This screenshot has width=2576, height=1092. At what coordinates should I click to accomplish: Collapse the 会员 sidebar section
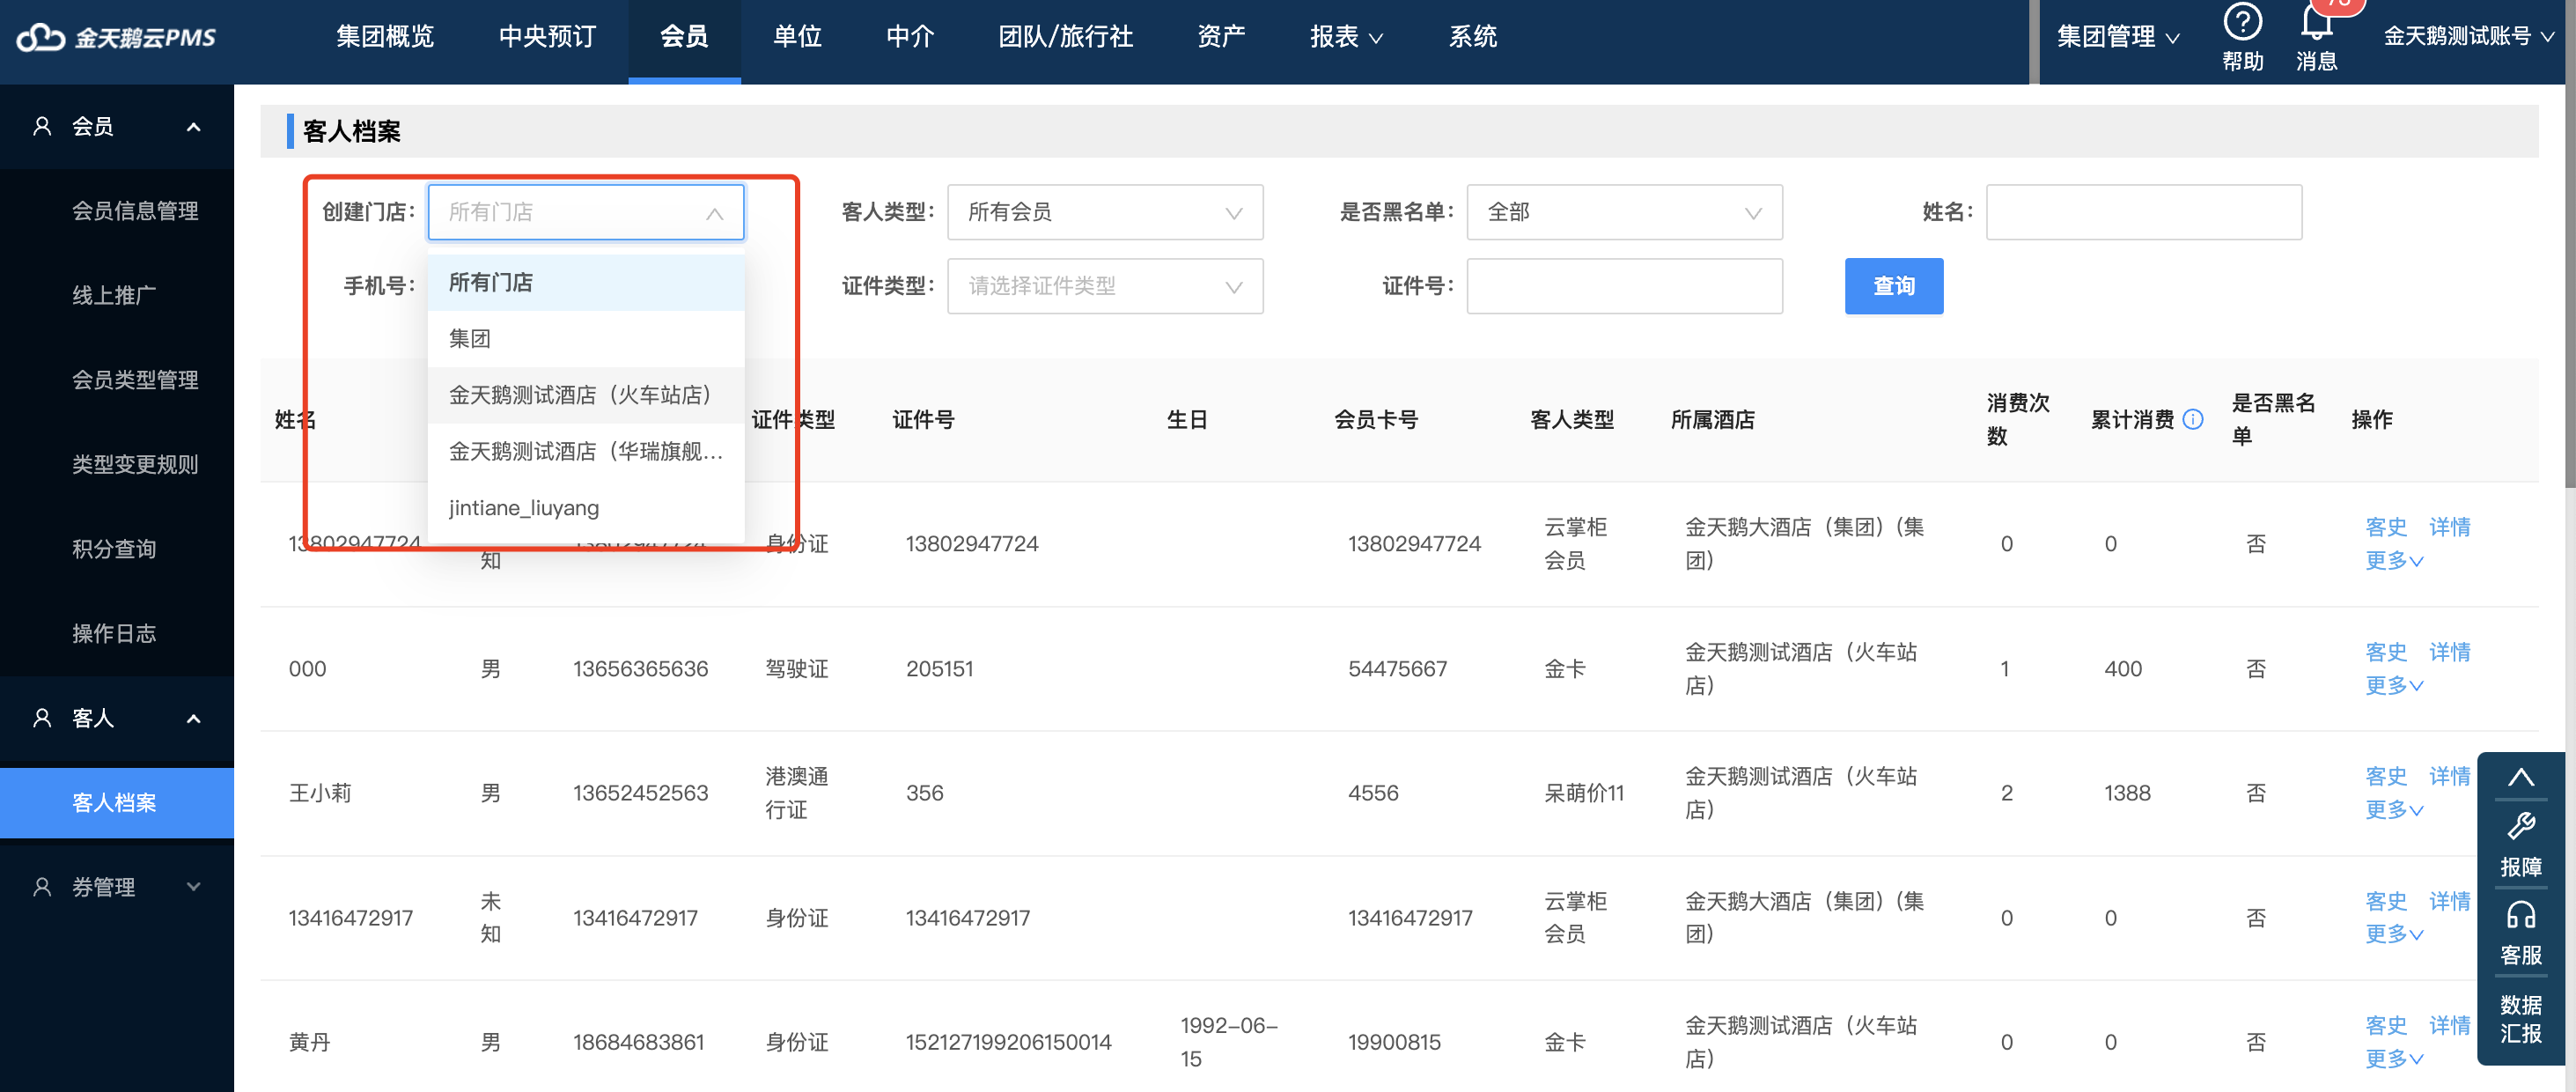tap(194, 126)
